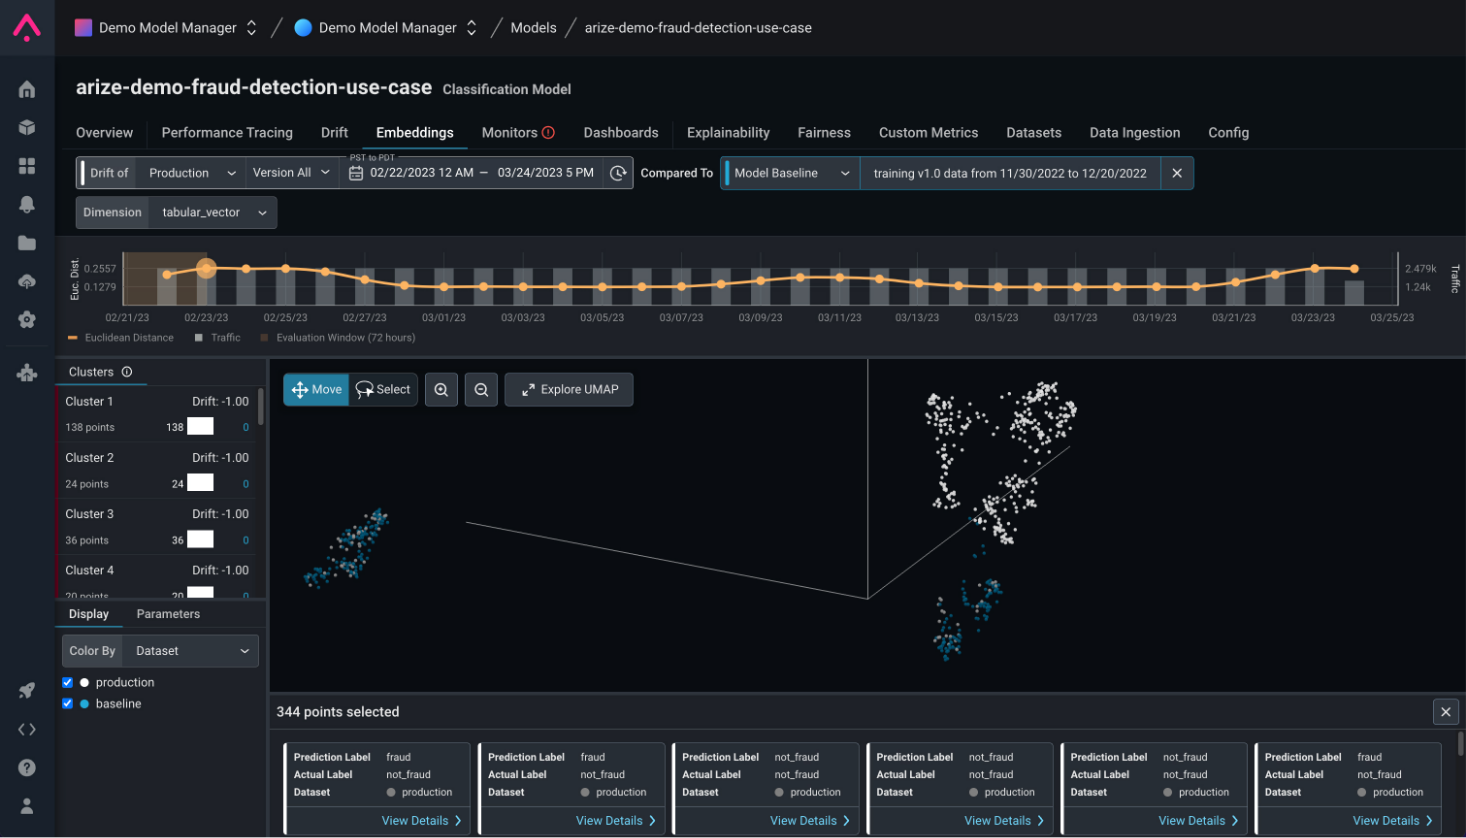
Task: Click the white bar swatch in Cluster 2
Action: click(201, 483)
